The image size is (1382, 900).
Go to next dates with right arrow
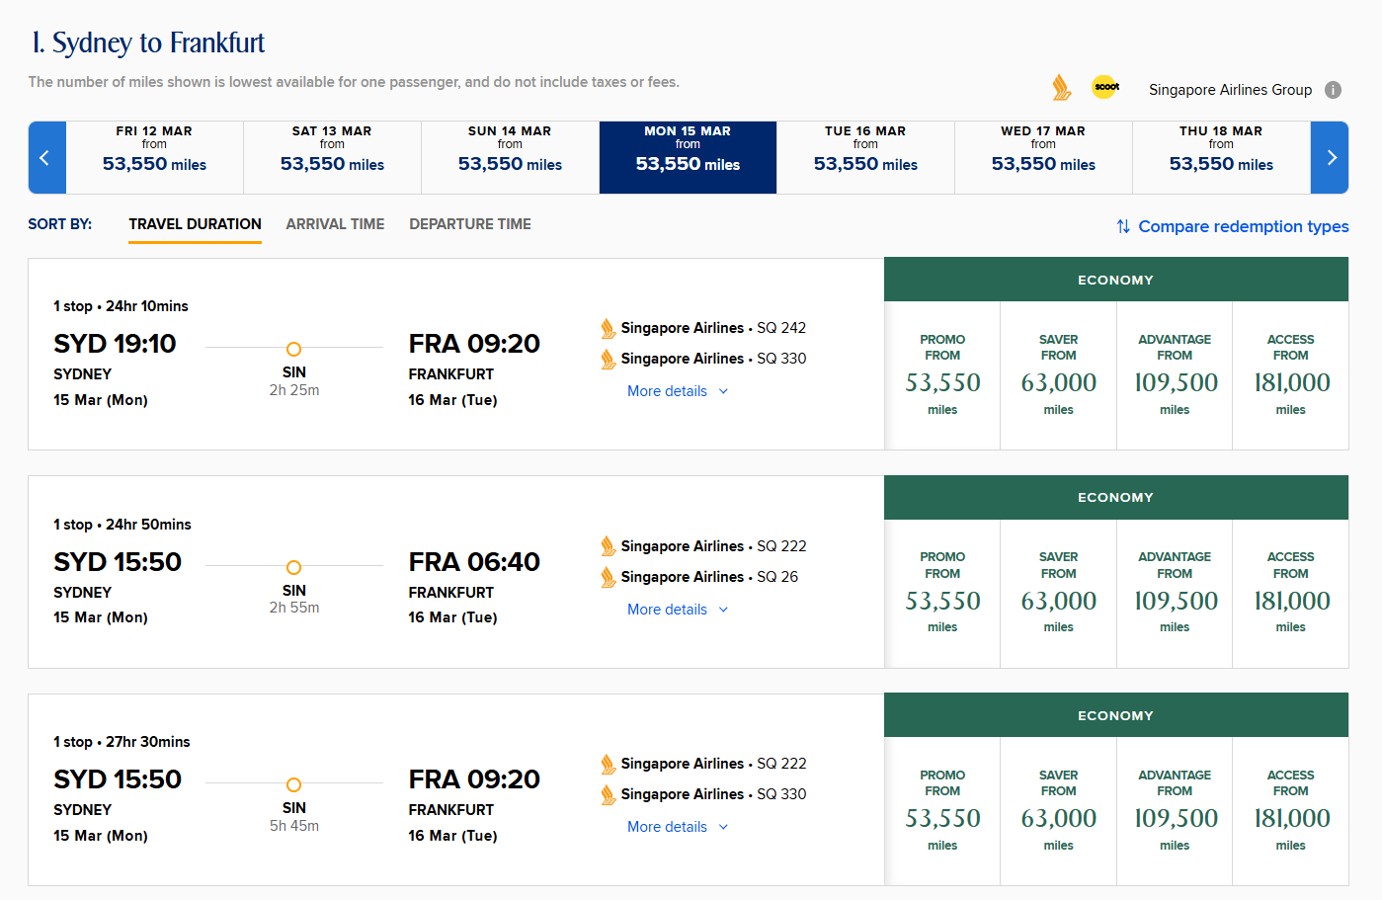click(x=1330, y=158)
